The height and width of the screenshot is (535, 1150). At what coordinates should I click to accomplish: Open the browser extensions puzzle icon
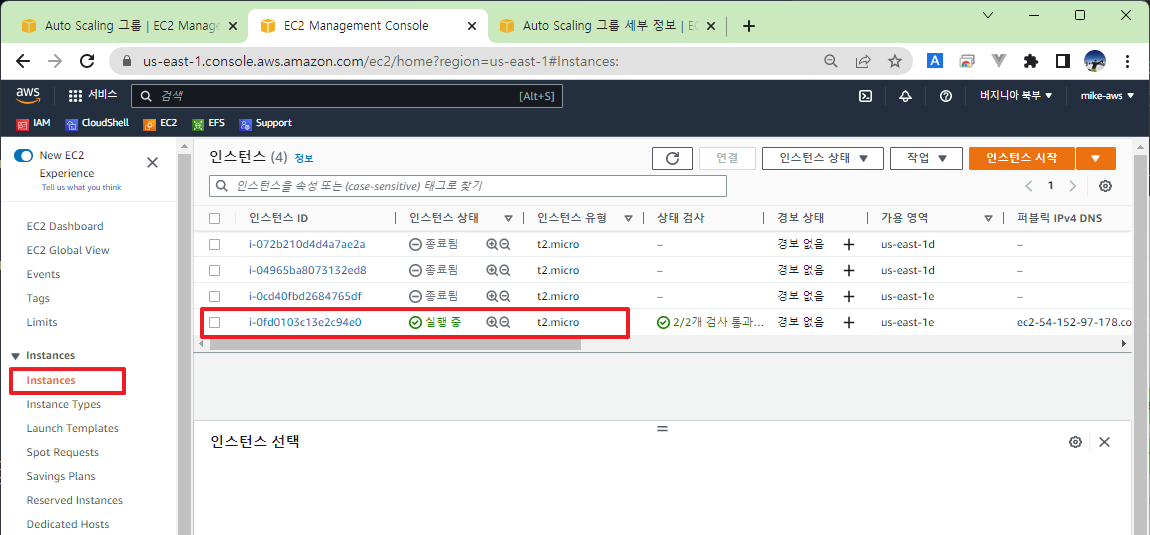point(1031,62)
